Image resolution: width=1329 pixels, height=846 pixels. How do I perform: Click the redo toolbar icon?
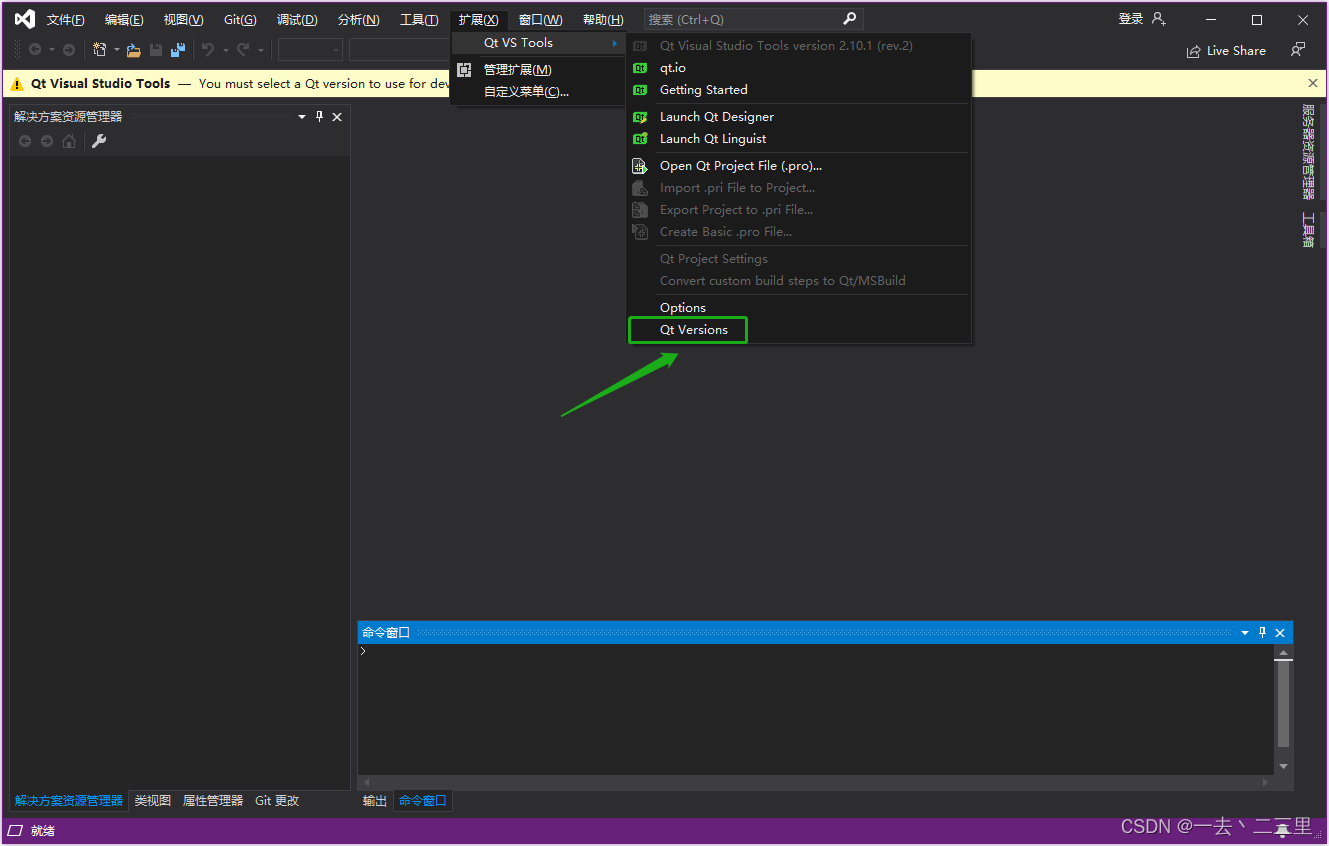(243, 50)
